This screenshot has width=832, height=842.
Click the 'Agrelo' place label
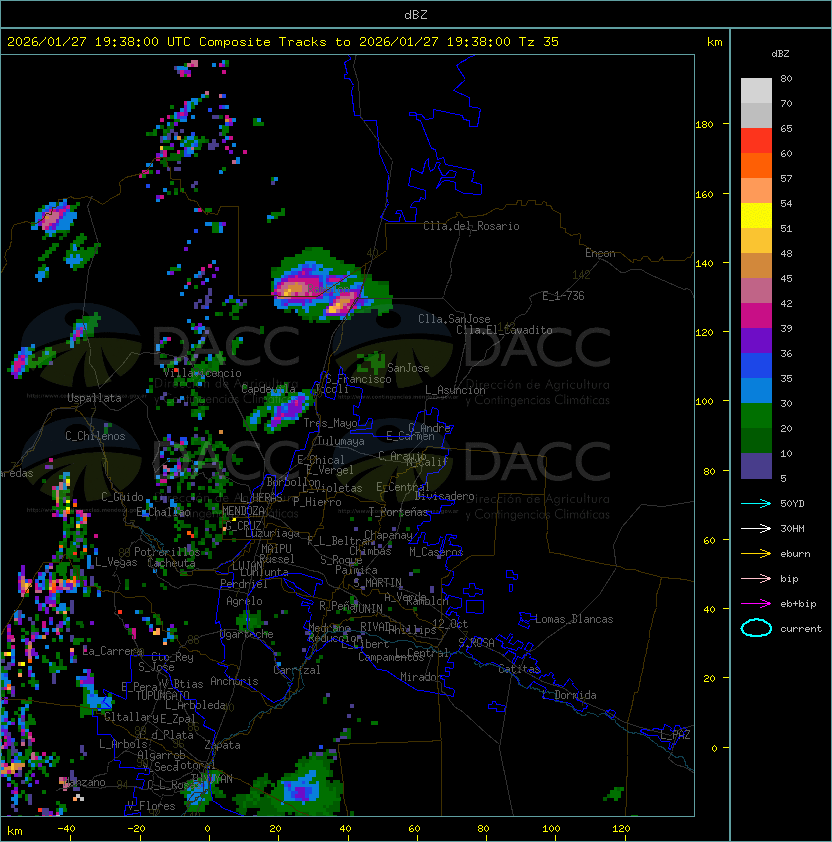244,601
